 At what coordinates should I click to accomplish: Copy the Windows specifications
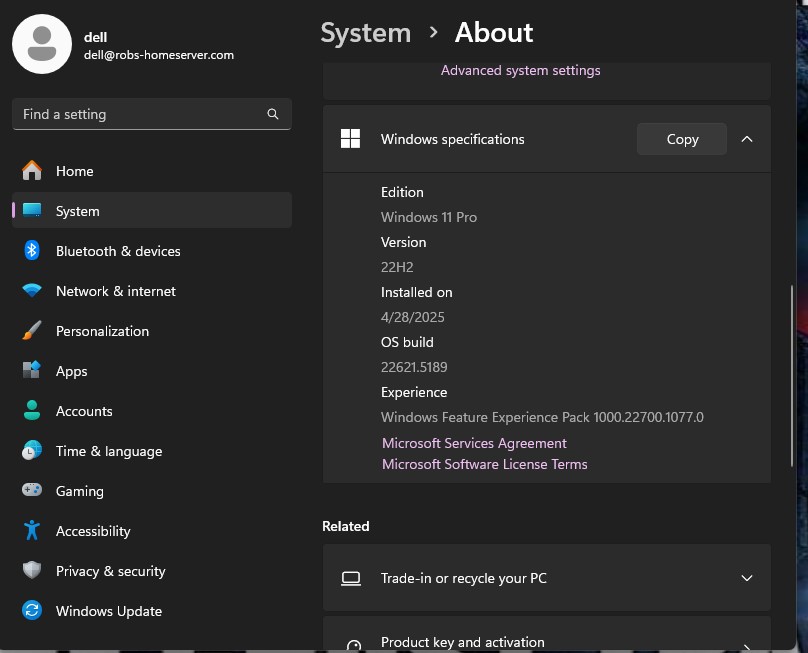(682, 139)
